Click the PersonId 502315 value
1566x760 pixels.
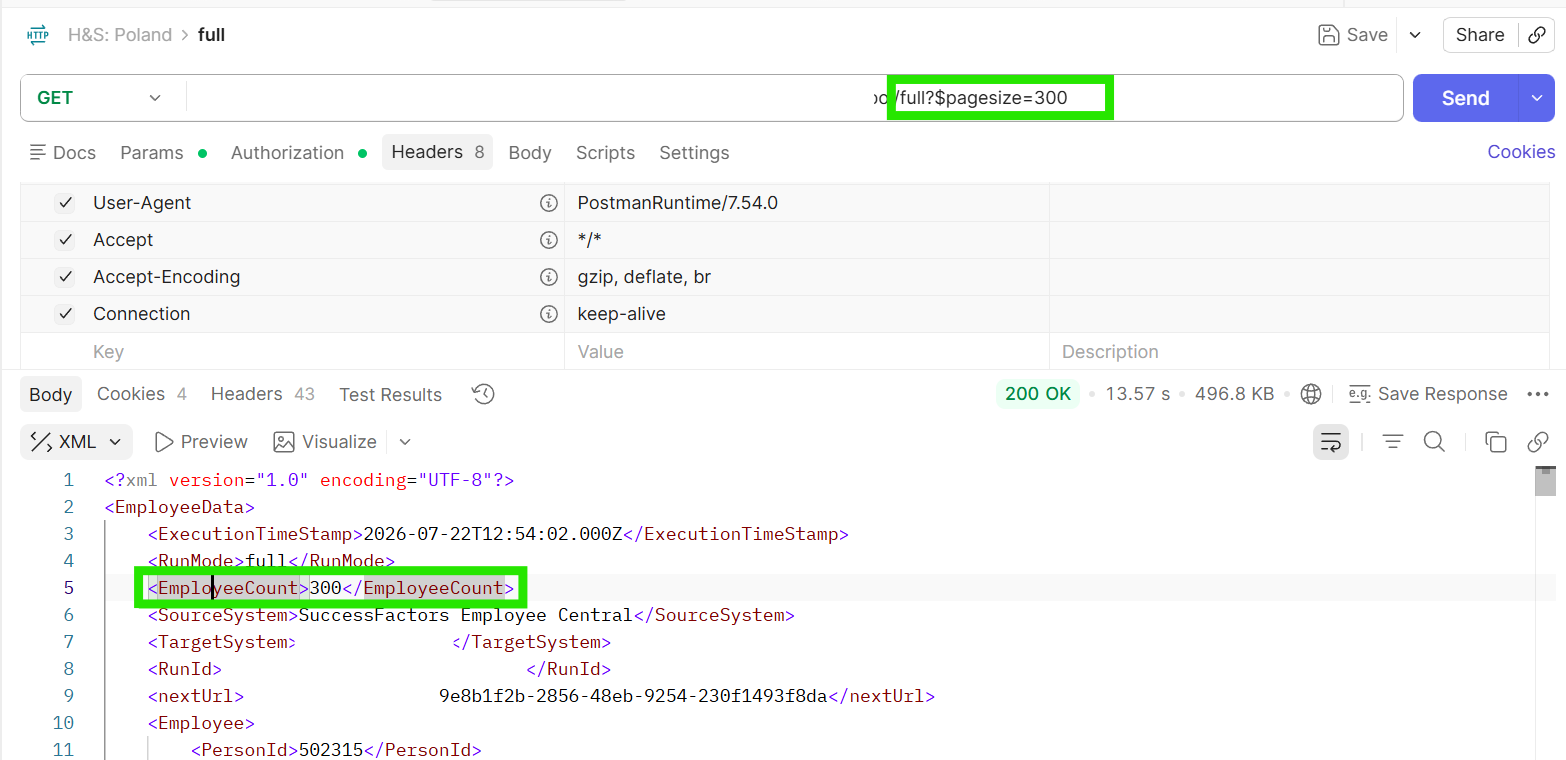(330, 750)
